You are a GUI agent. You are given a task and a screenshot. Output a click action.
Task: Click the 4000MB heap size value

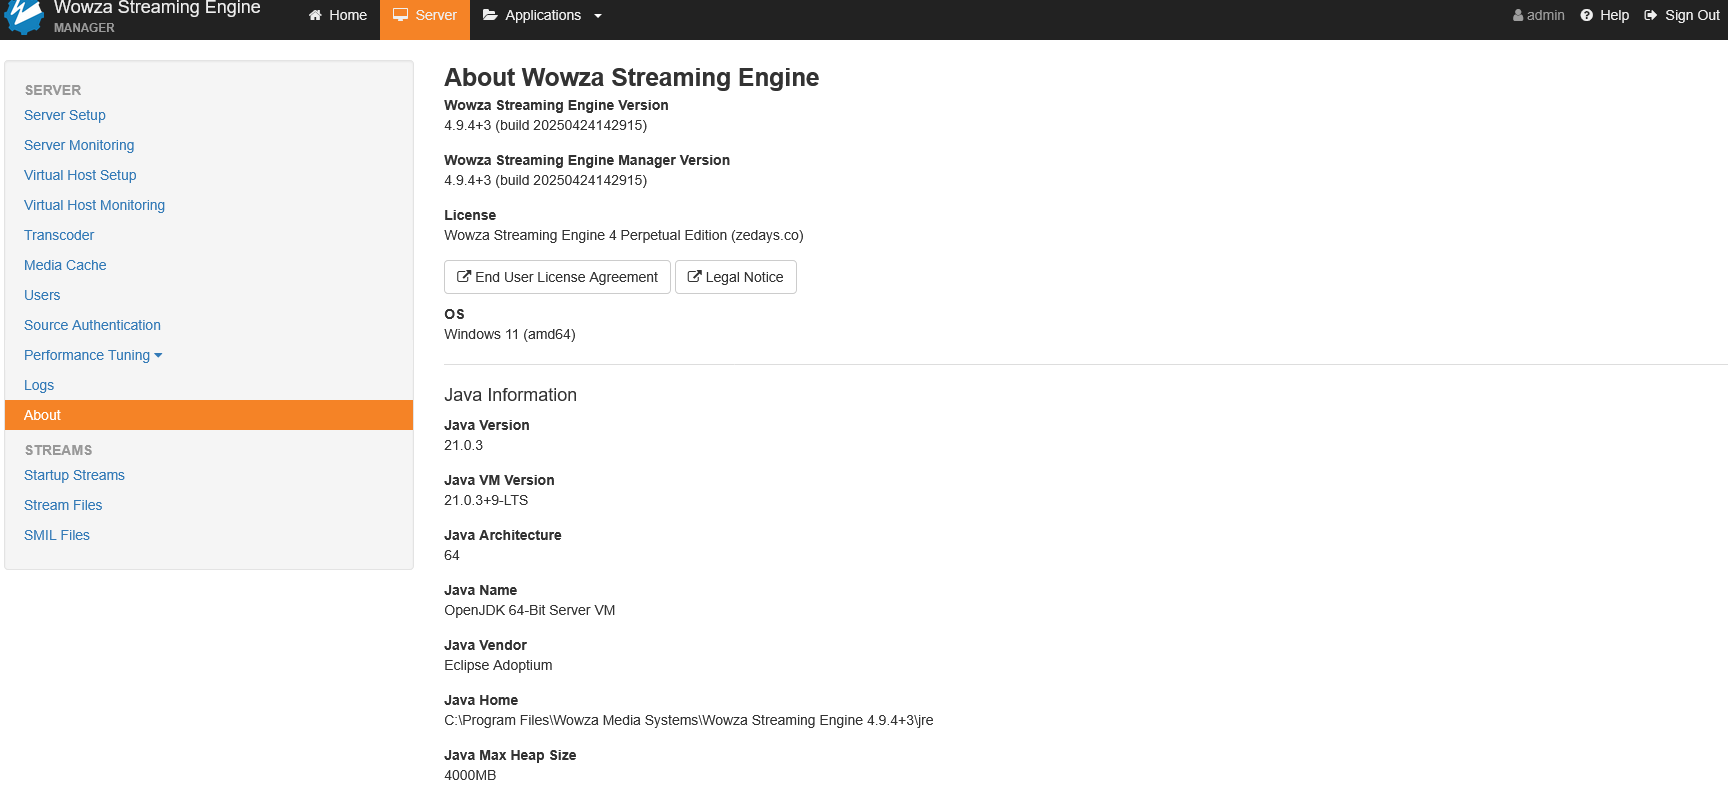tap(470, 775)
